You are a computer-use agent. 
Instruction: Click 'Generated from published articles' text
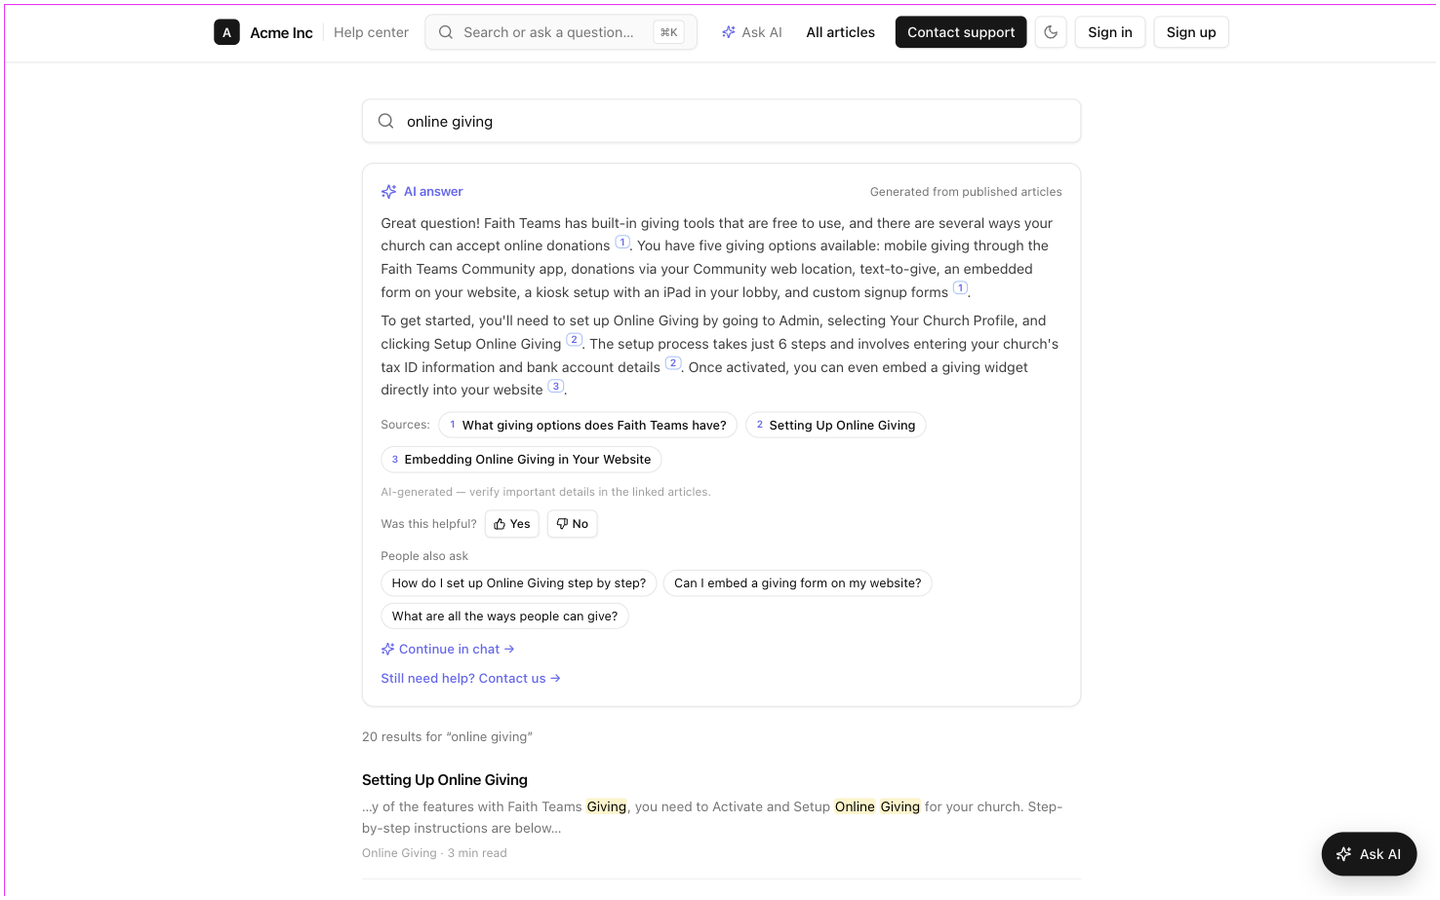[966, 192]
